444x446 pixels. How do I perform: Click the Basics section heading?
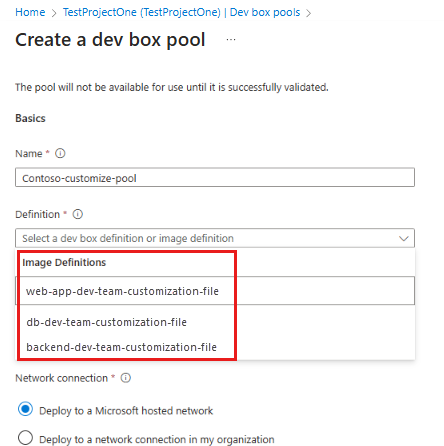pyautogui.click(x=30, y=118)
